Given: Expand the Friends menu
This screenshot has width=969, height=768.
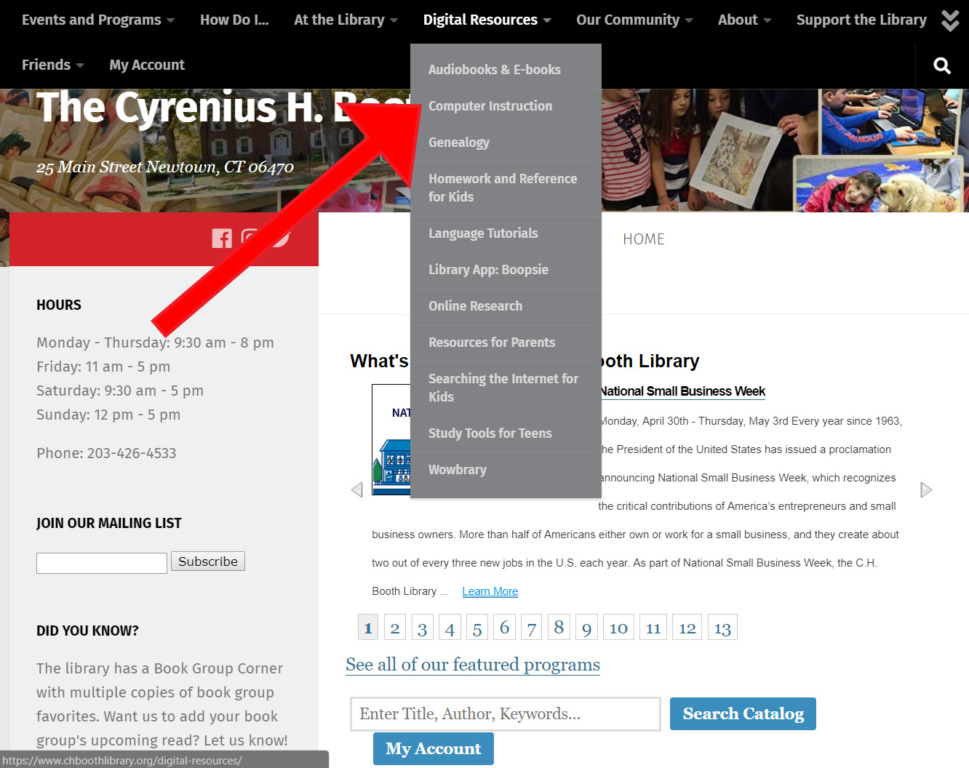Looking at the screenshot, I should click(x=53, y=65).
